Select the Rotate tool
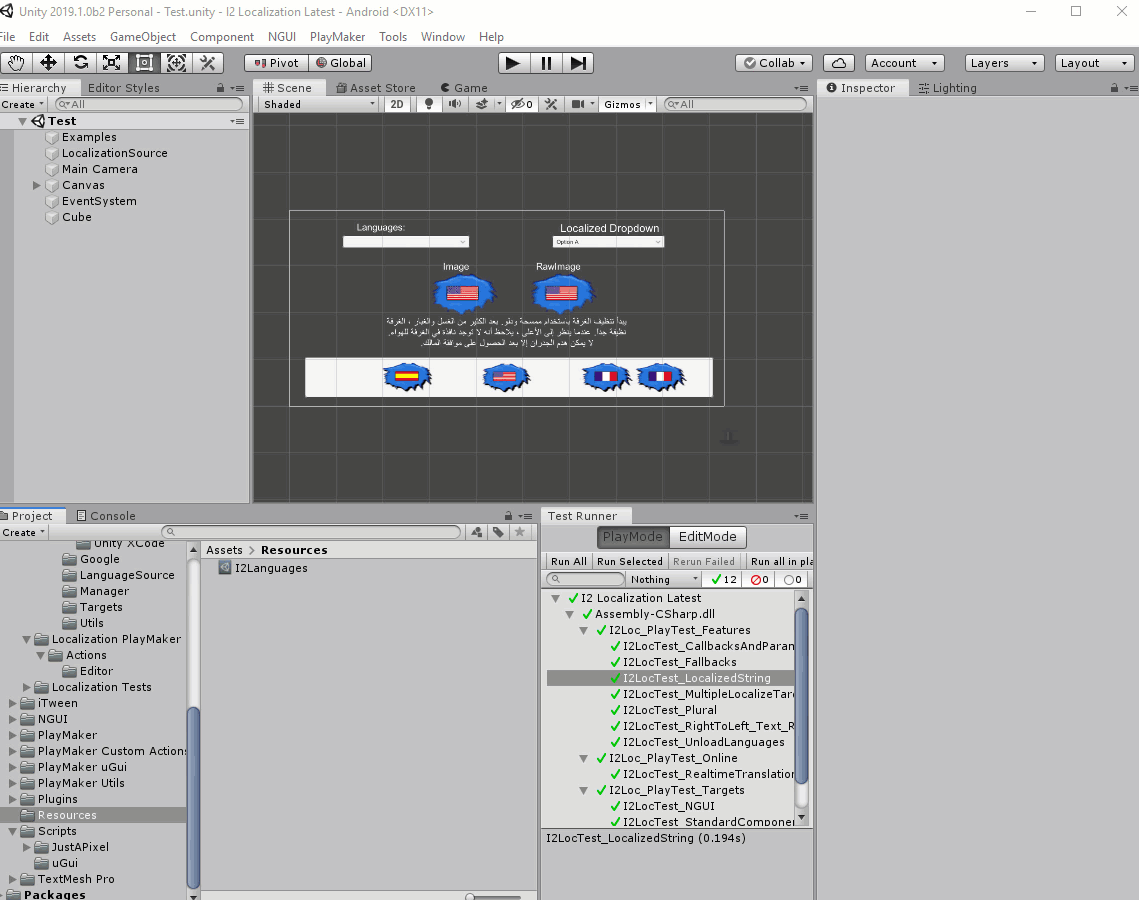 [x=80, y=63]
